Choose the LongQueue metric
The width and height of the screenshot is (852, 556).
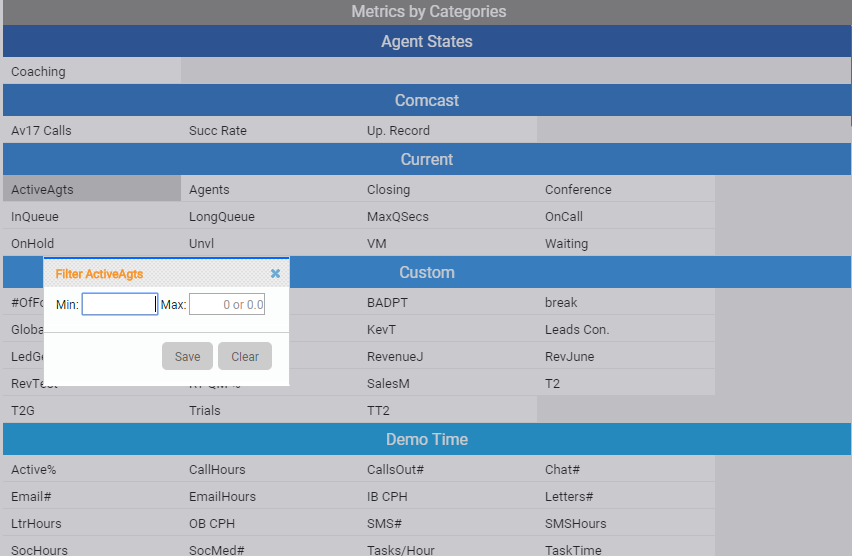coord(269,216)
